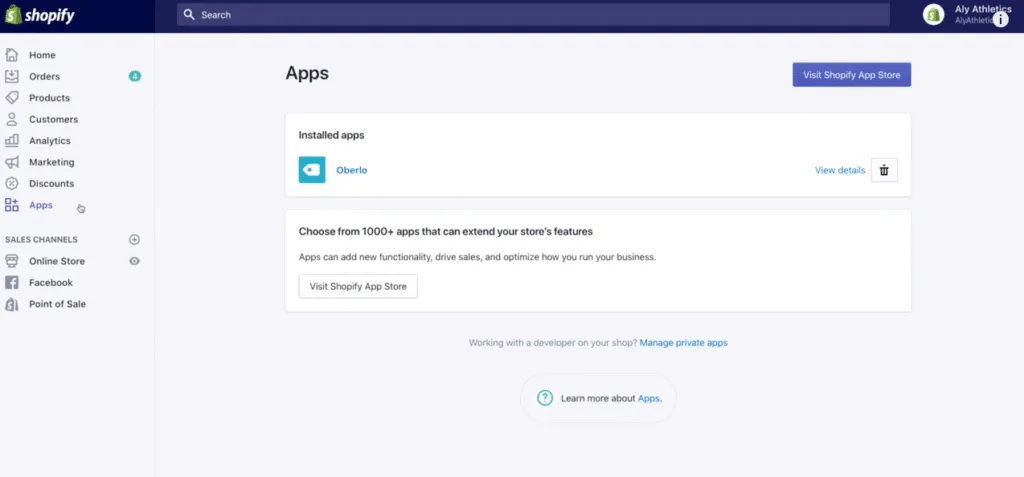Click the purple Visit Shopify App Store button

tap(852, 74)
